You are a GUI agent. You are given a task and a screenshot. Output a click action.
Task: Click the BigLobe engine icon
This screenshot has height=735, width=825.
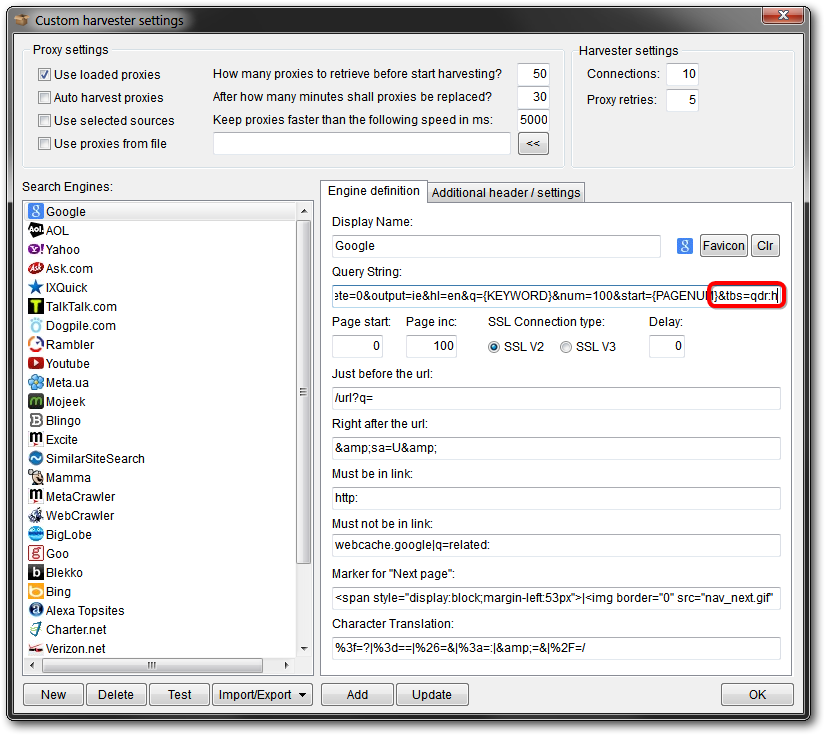coord(35,534)
